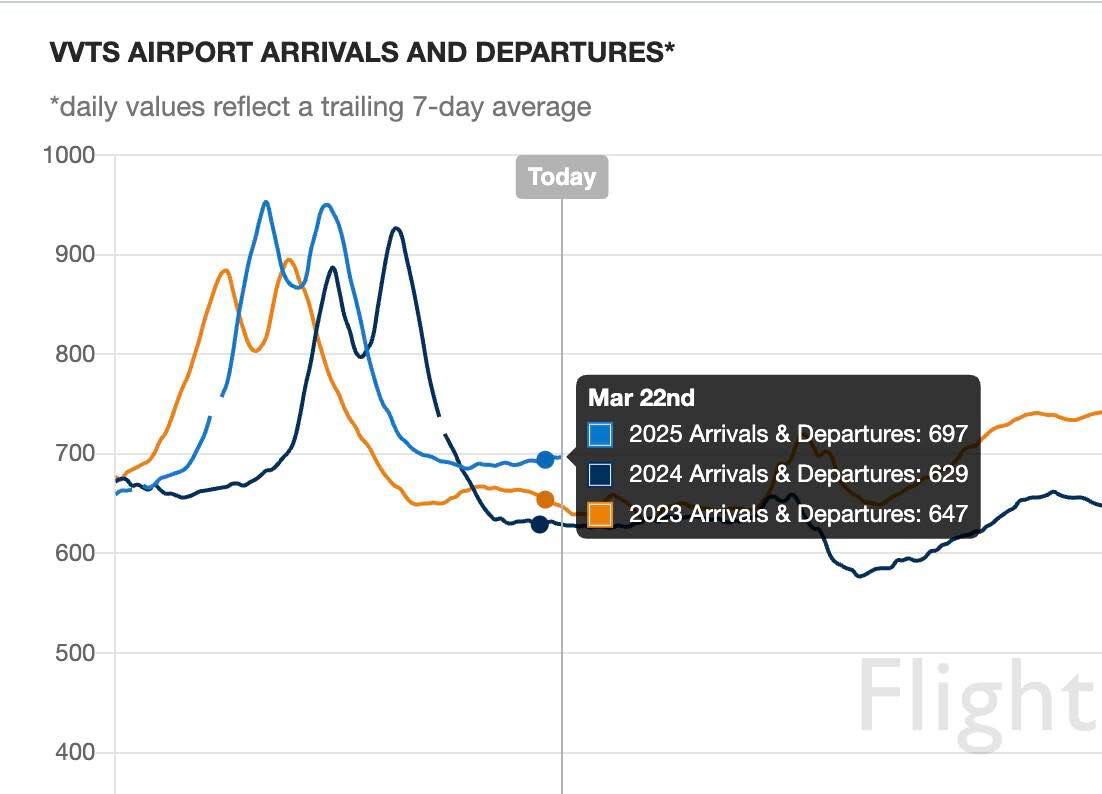The height and width of the screenshot is (794, 1102).
Task: Click the light blue 2025 tooltip swatch
Action: pyautogui.click(x=600, y=434)
